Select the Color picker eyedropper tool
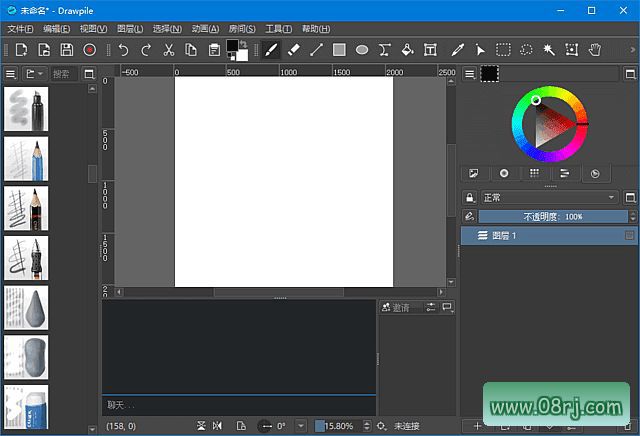640x436 pixels. coord(458,49)
